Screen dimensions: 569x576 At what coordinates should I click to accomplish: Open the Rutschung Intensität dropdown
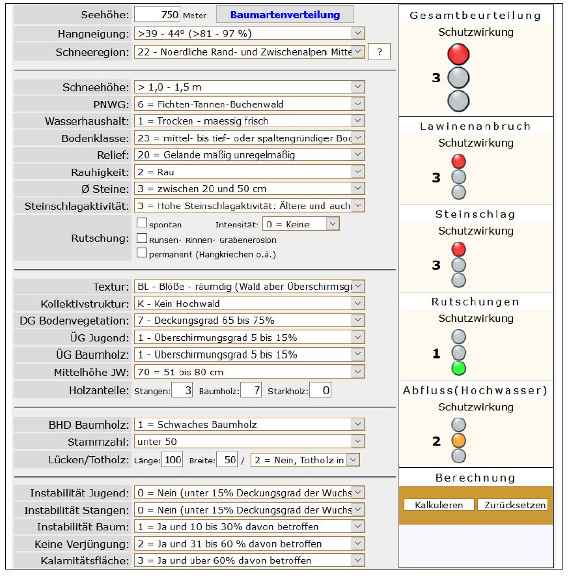click(x=301, y=224)
